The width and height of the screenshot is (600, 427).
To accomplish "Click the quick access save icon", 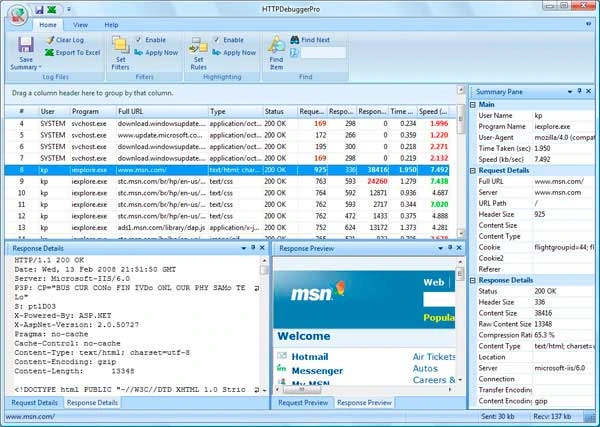I will 39,10.
